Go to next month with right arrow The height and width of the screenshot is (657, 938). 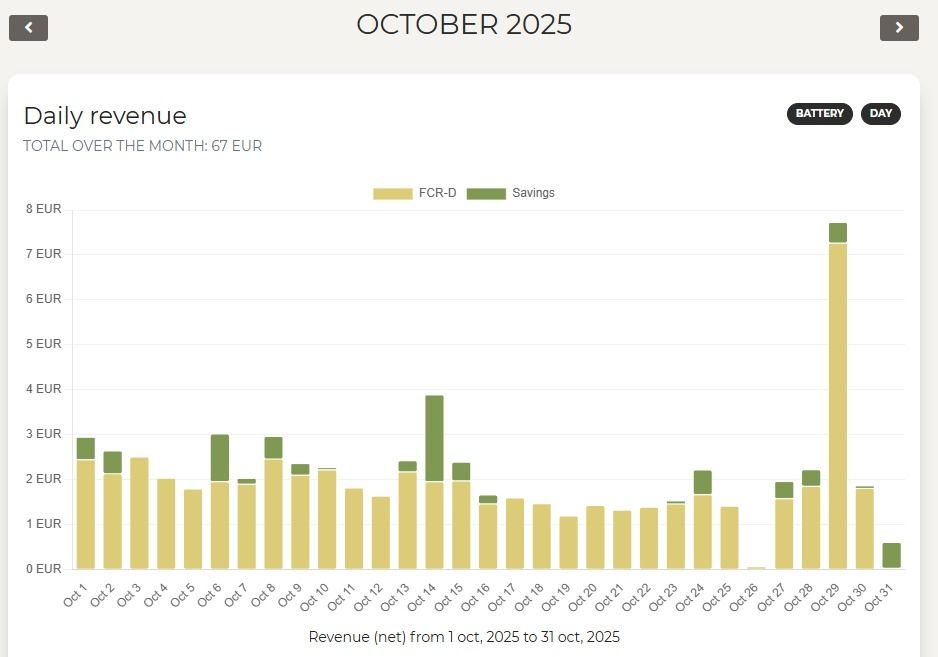coord(899,28)
